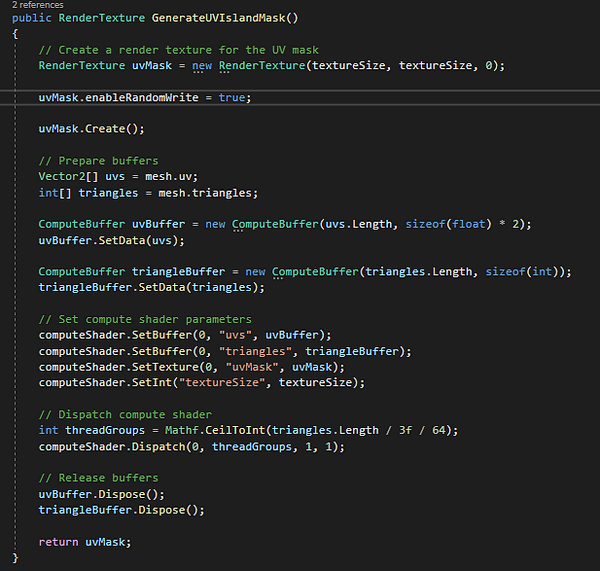Click the "uvMask" string literal
600x571 pixels.
coord(251,367)
